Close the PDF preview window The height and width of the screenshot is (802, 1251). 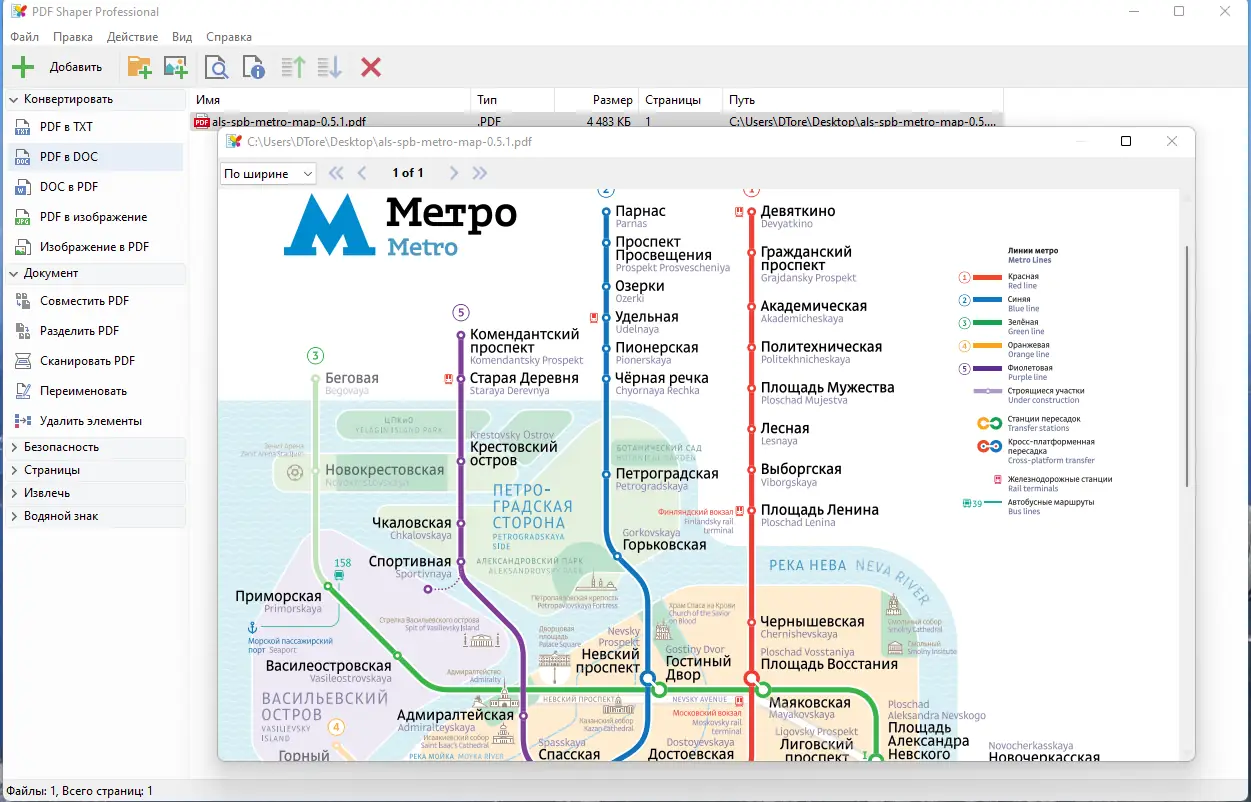(1172, 142)
